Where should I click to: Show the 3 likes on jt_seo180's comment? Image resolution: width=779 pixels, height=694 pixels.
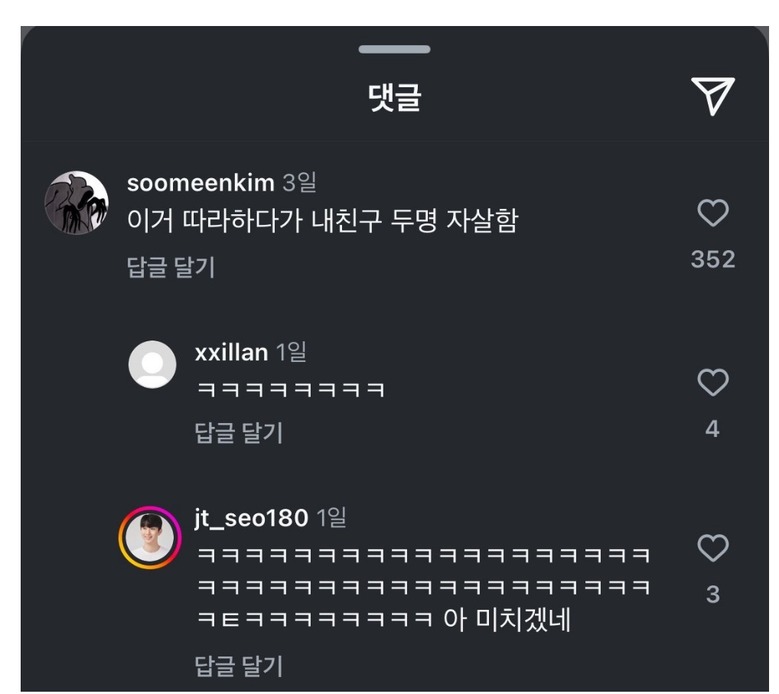[712, 595]
